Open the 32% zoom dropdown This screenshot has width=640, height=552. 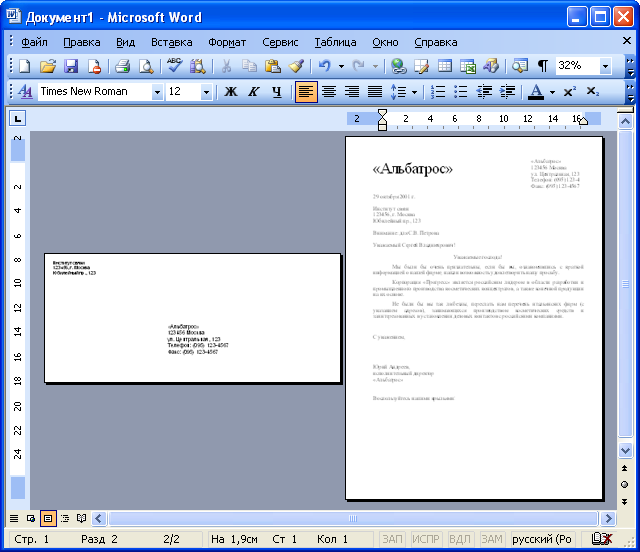(605, 66)
